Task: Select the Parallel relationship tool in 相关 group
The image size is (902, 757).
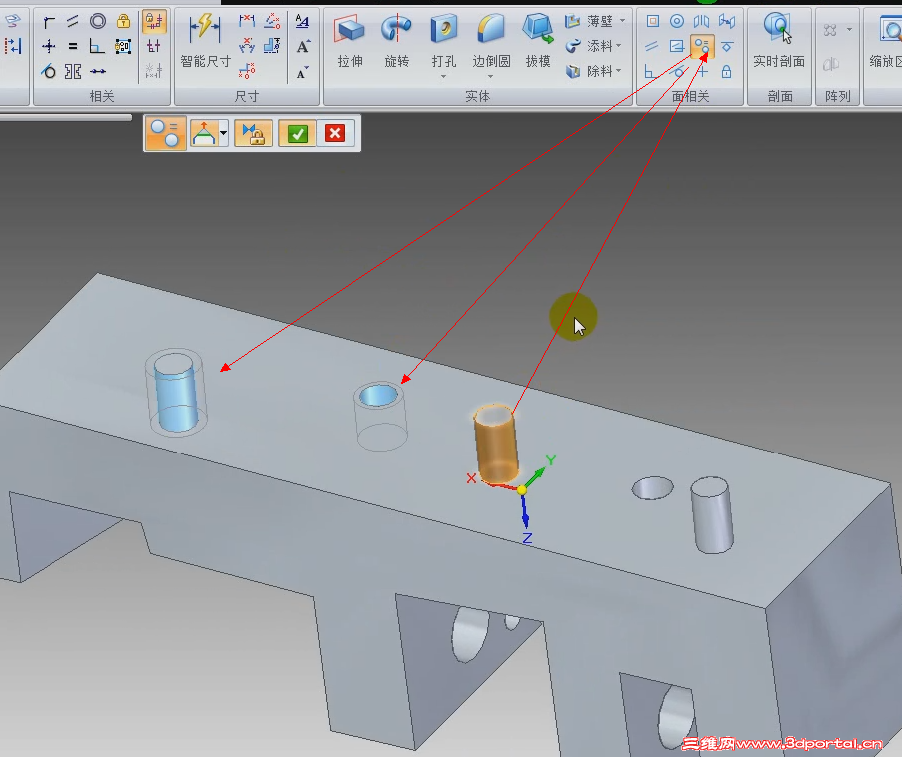Action: coord(73,22)
